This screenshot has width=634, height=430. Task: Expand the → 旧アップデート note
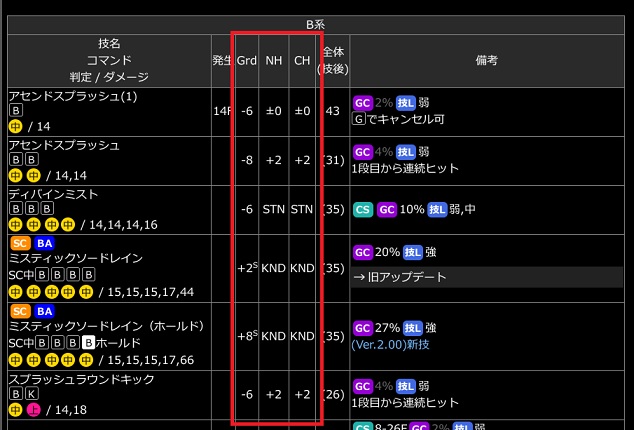click(399, 276)
